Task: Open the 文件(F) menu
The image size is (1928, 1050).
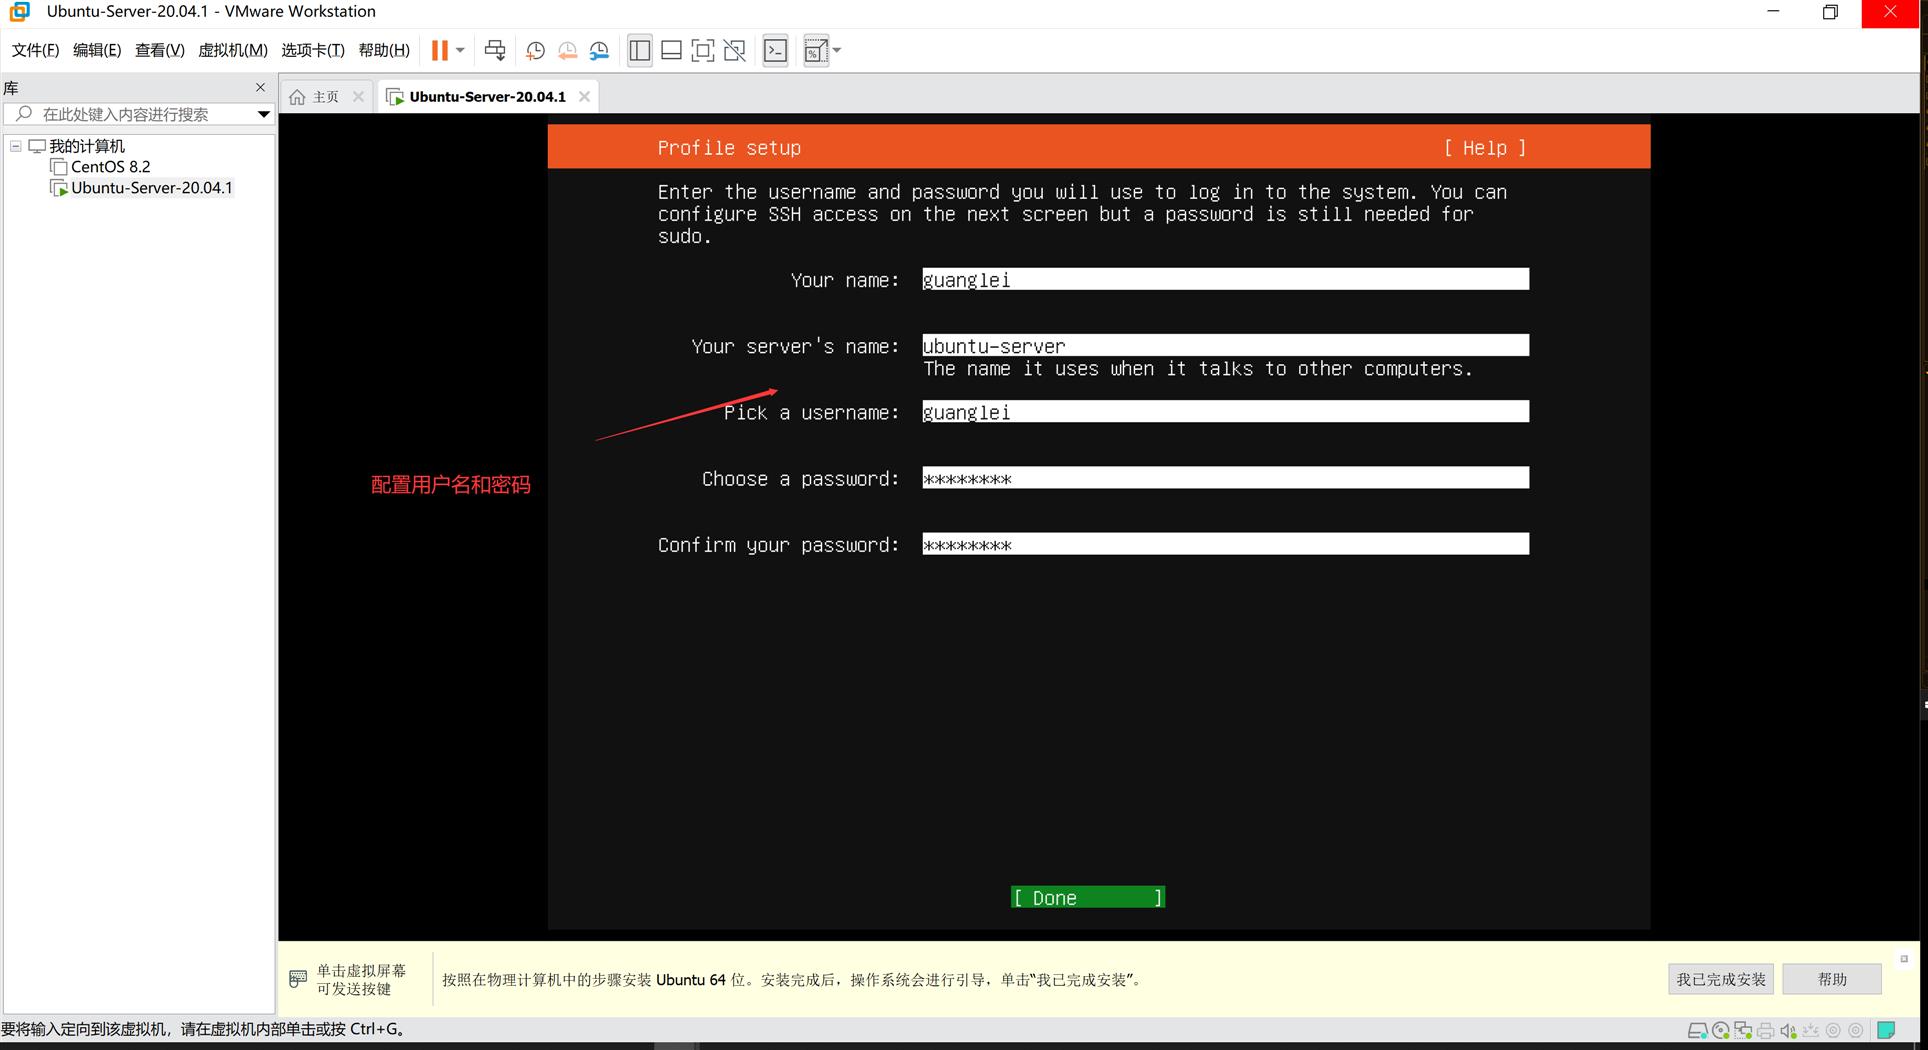Action: click(x=35, y=50)
